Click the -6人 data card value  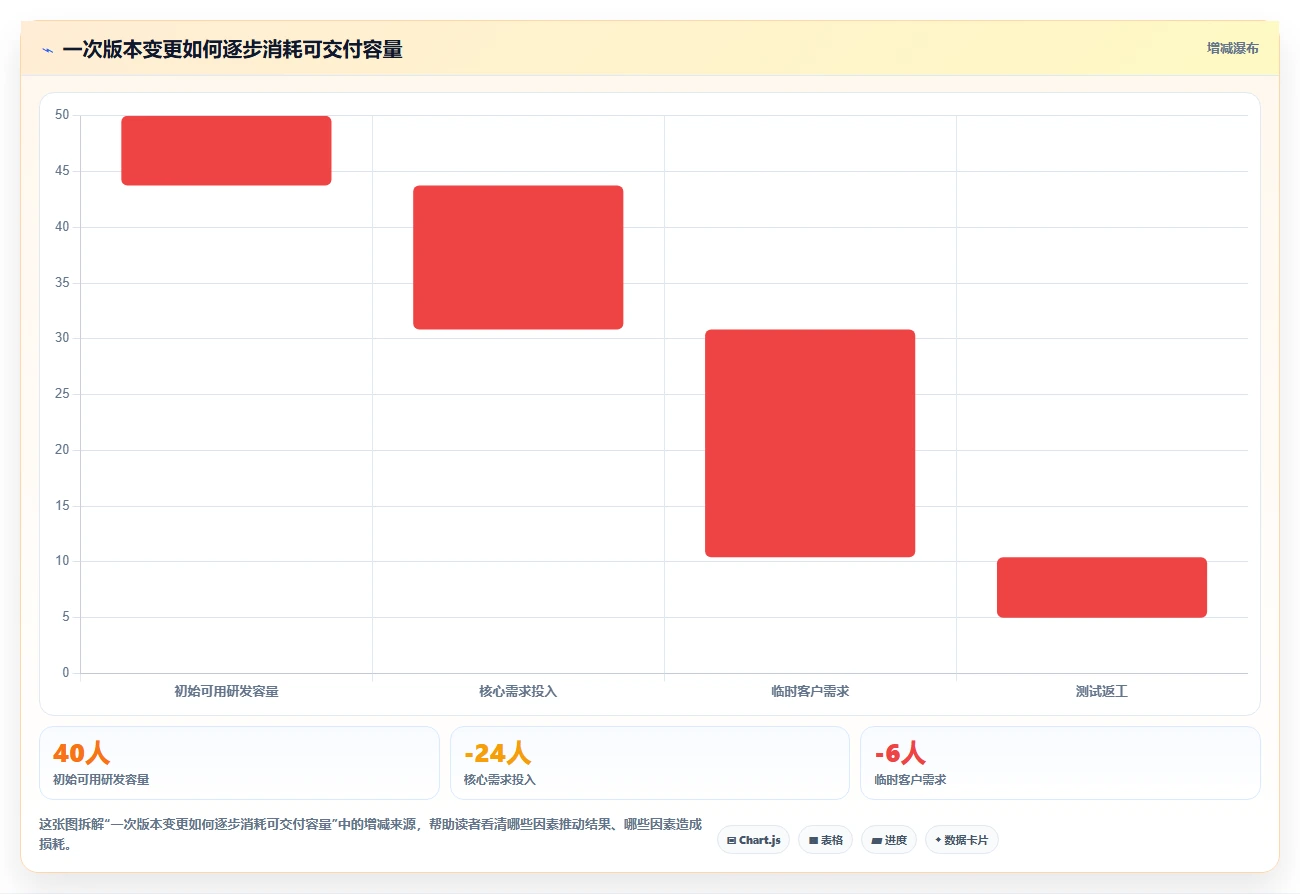click(x=900, y=753)
